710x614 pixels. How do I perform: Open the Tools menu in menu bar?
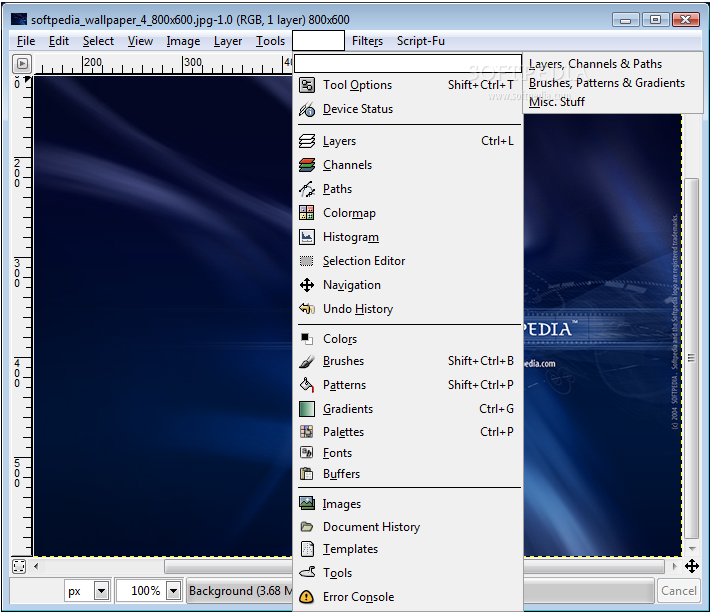click(270, 41)
